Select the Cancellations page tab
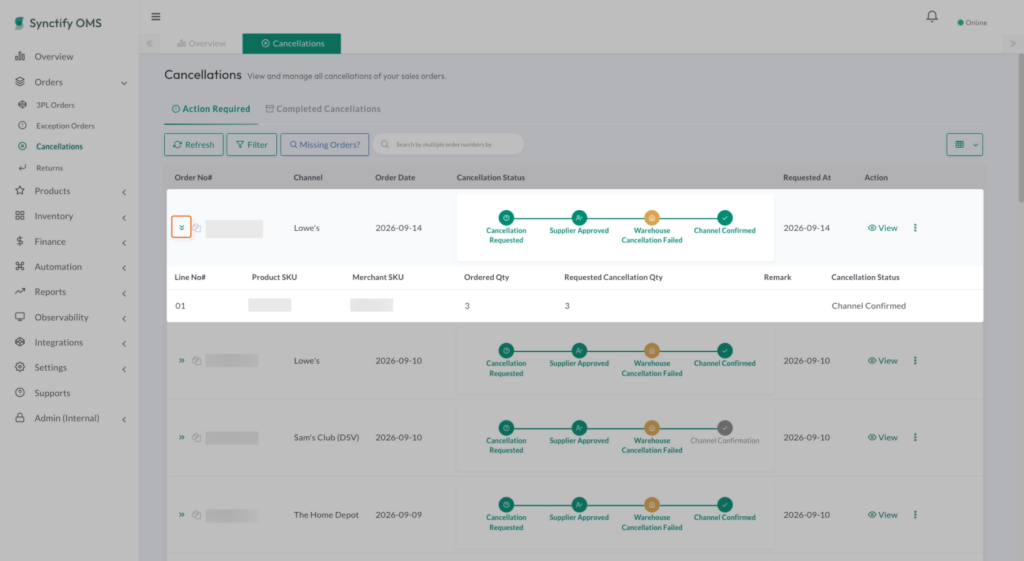 point(291,44)
